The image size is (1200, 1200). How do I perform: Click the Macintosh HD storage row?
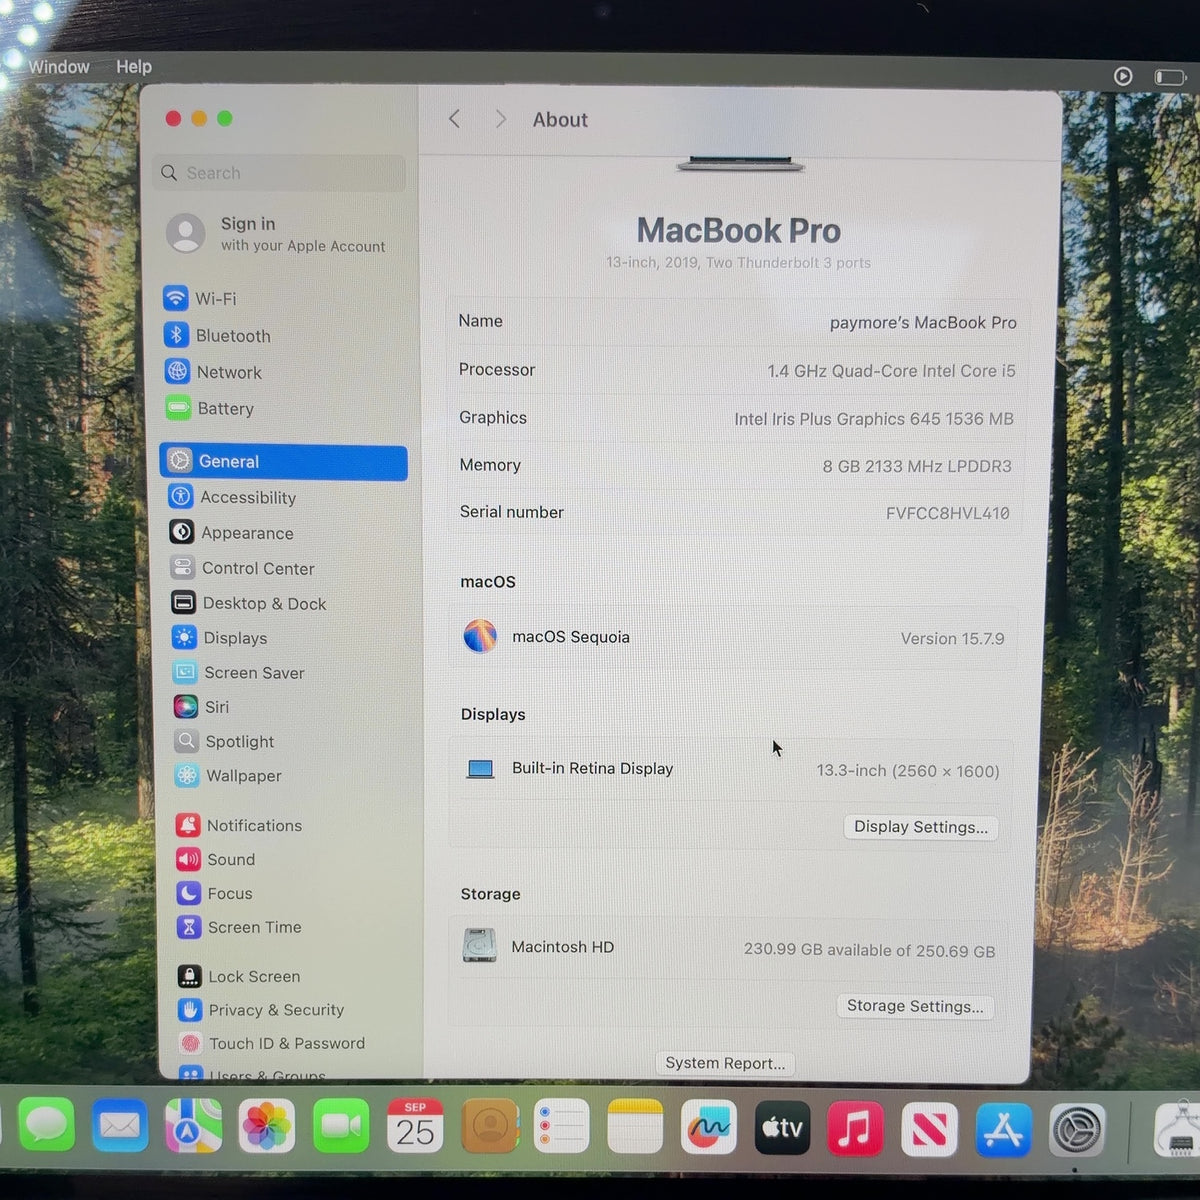point(729,948)
